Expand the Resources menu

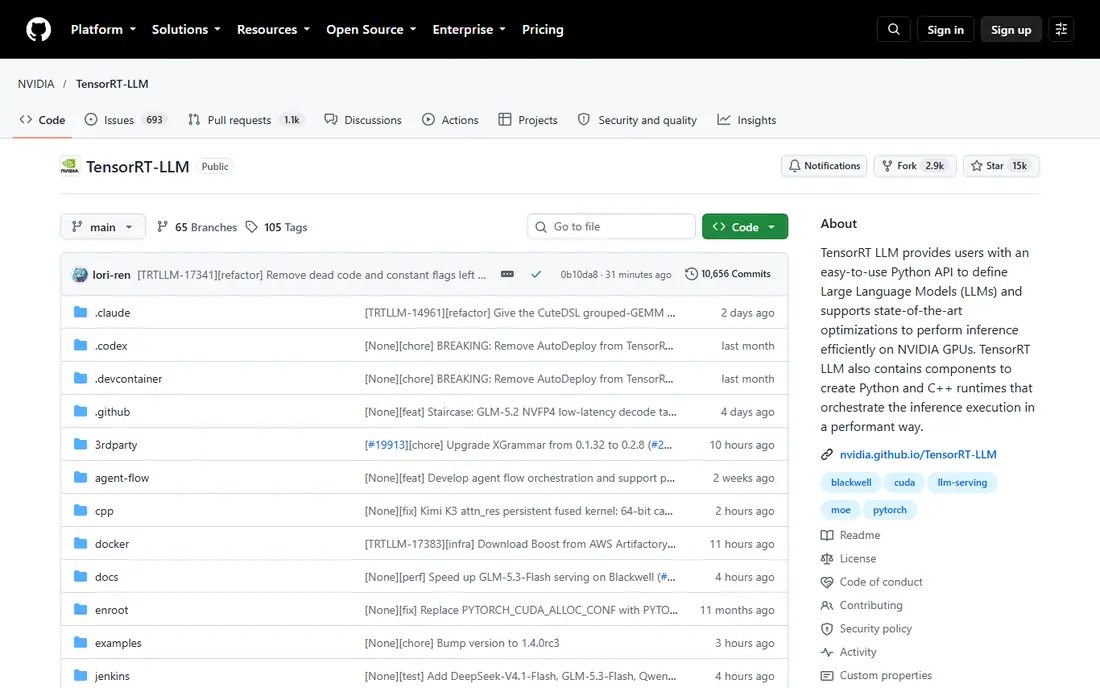[x=273, y=29]
